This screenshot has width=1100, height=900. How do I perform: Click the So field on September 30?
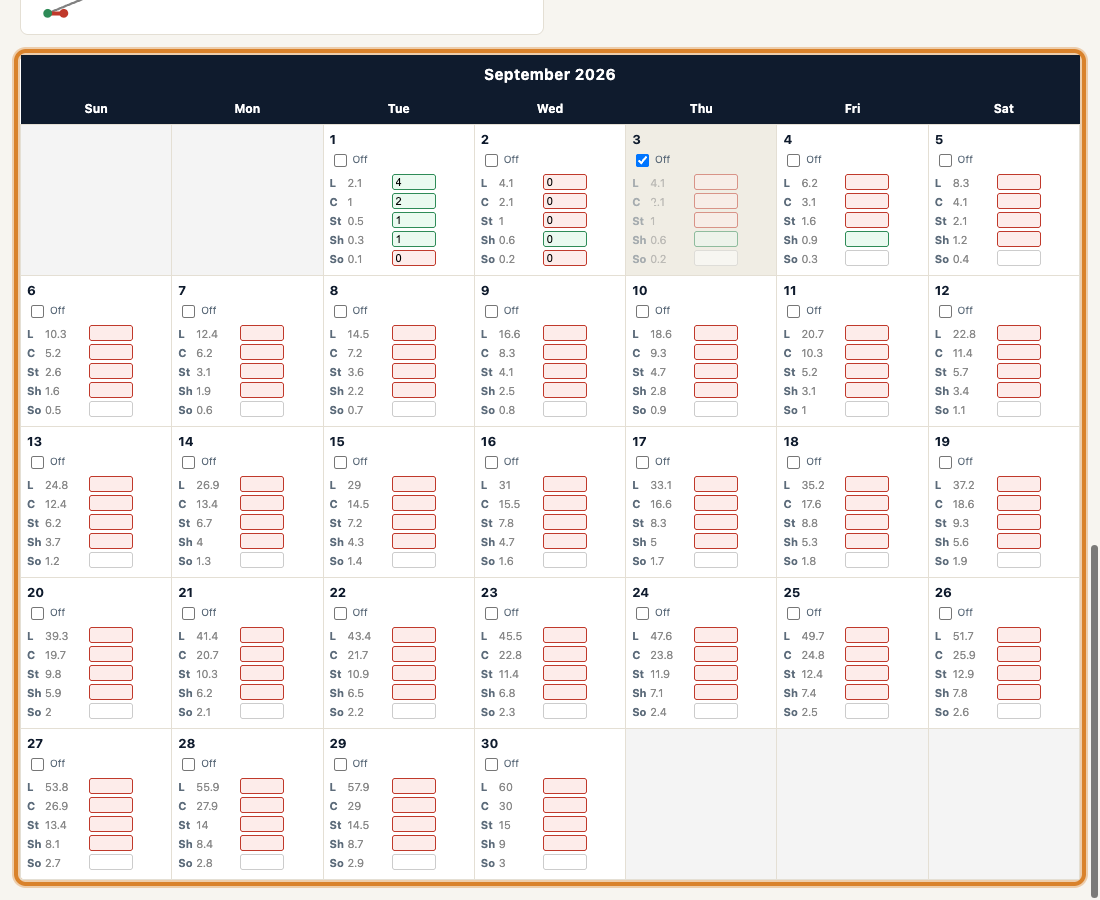point(565,861)
